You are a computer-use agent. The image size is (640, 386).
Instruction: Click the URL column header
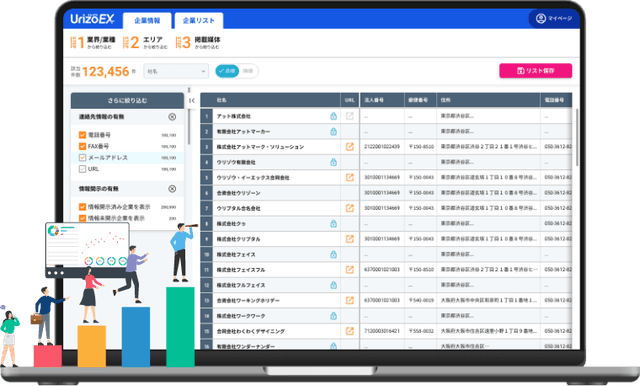pyautogui.click(x=350, y=100)
